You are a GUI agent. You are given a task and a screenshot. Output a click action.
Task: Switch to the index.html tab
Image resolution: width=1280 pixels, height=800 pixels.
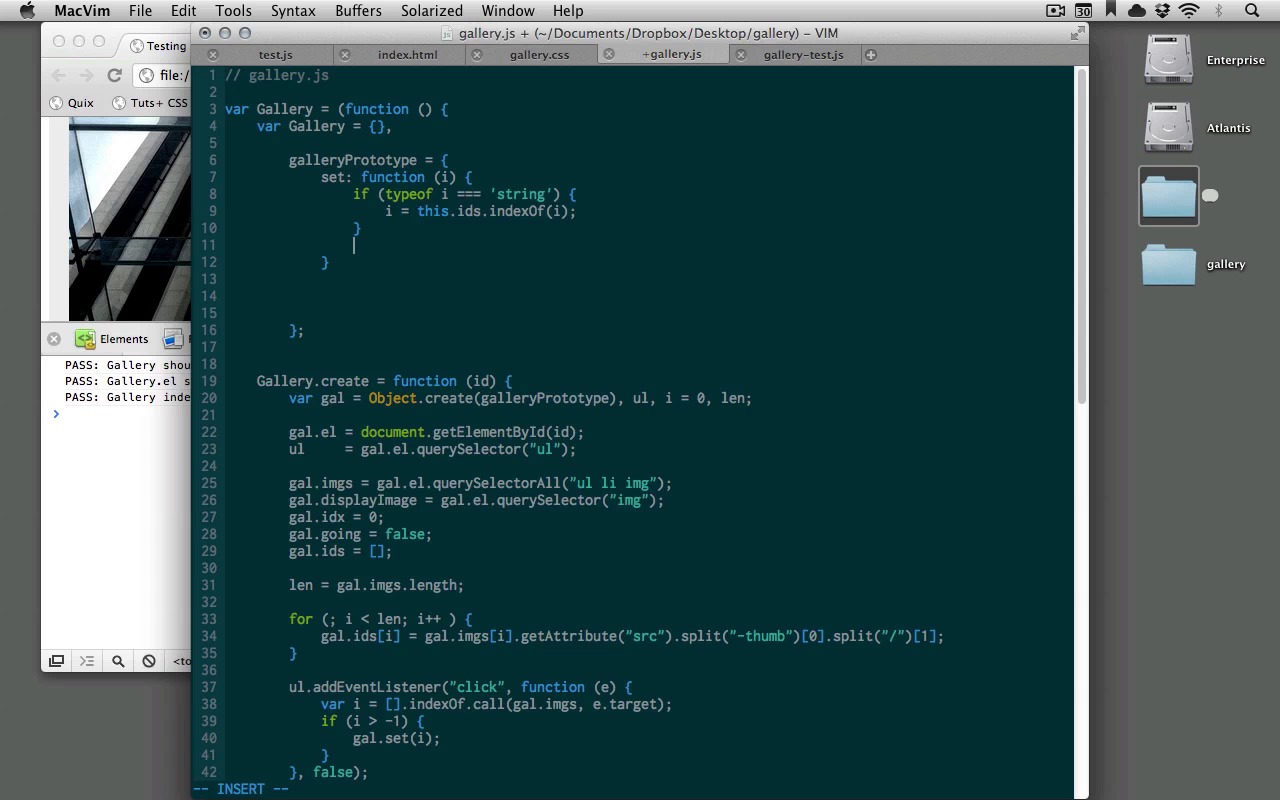[x=407, y=55]
